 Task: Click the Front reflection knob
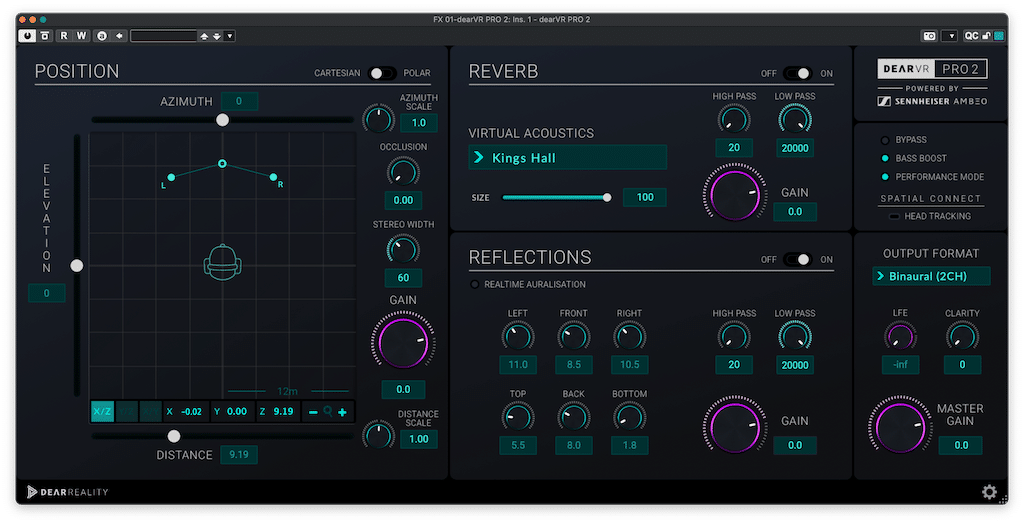tap(573, 337)
